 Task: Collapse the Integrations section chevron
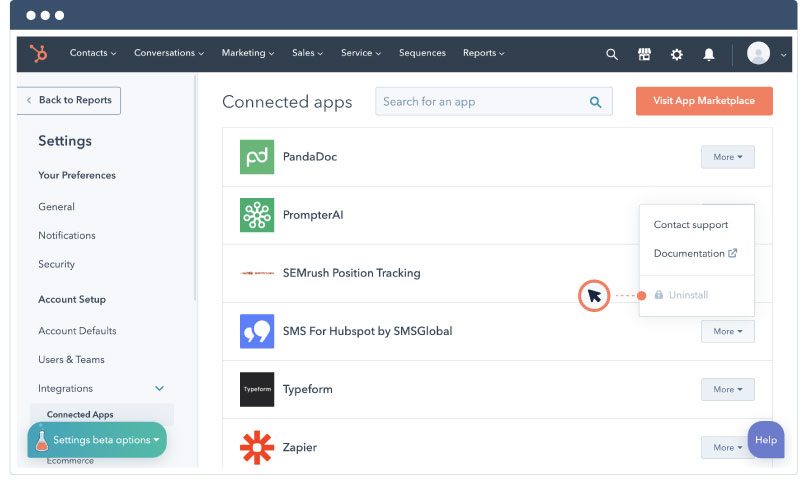click(160, 388)
